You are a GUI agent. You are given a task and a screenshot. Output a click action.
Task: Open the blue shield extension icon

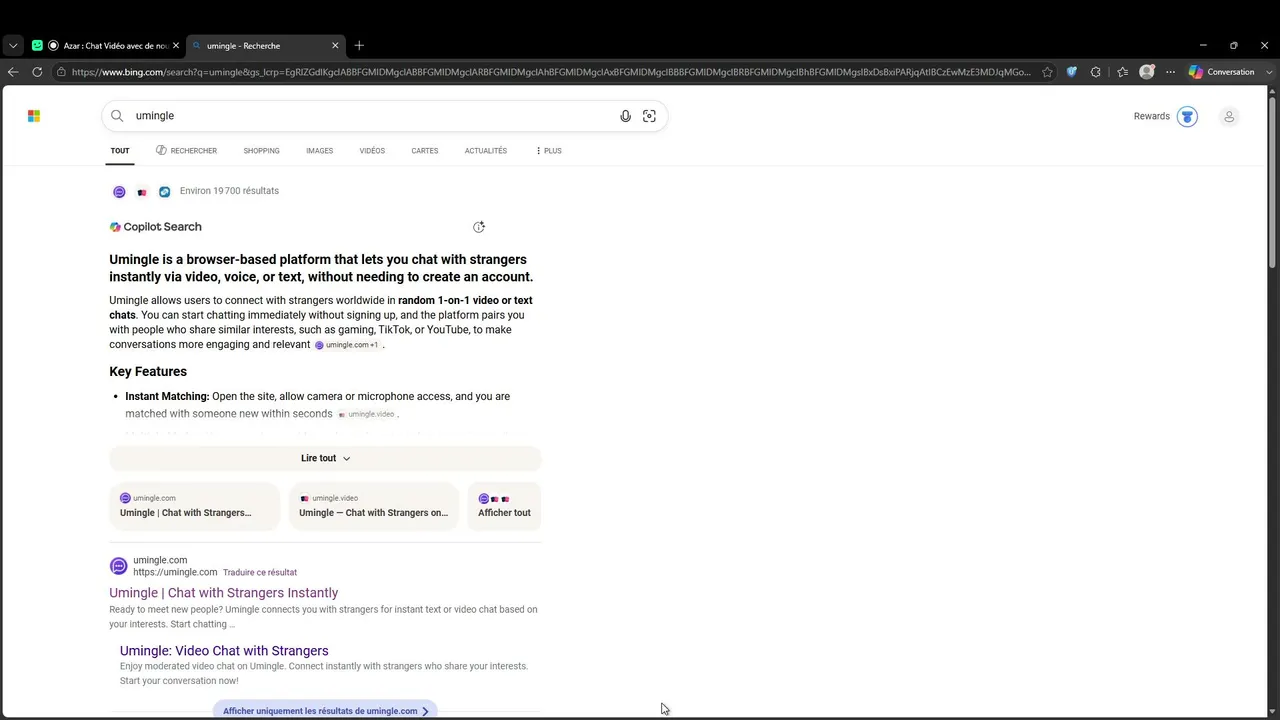1072,72
